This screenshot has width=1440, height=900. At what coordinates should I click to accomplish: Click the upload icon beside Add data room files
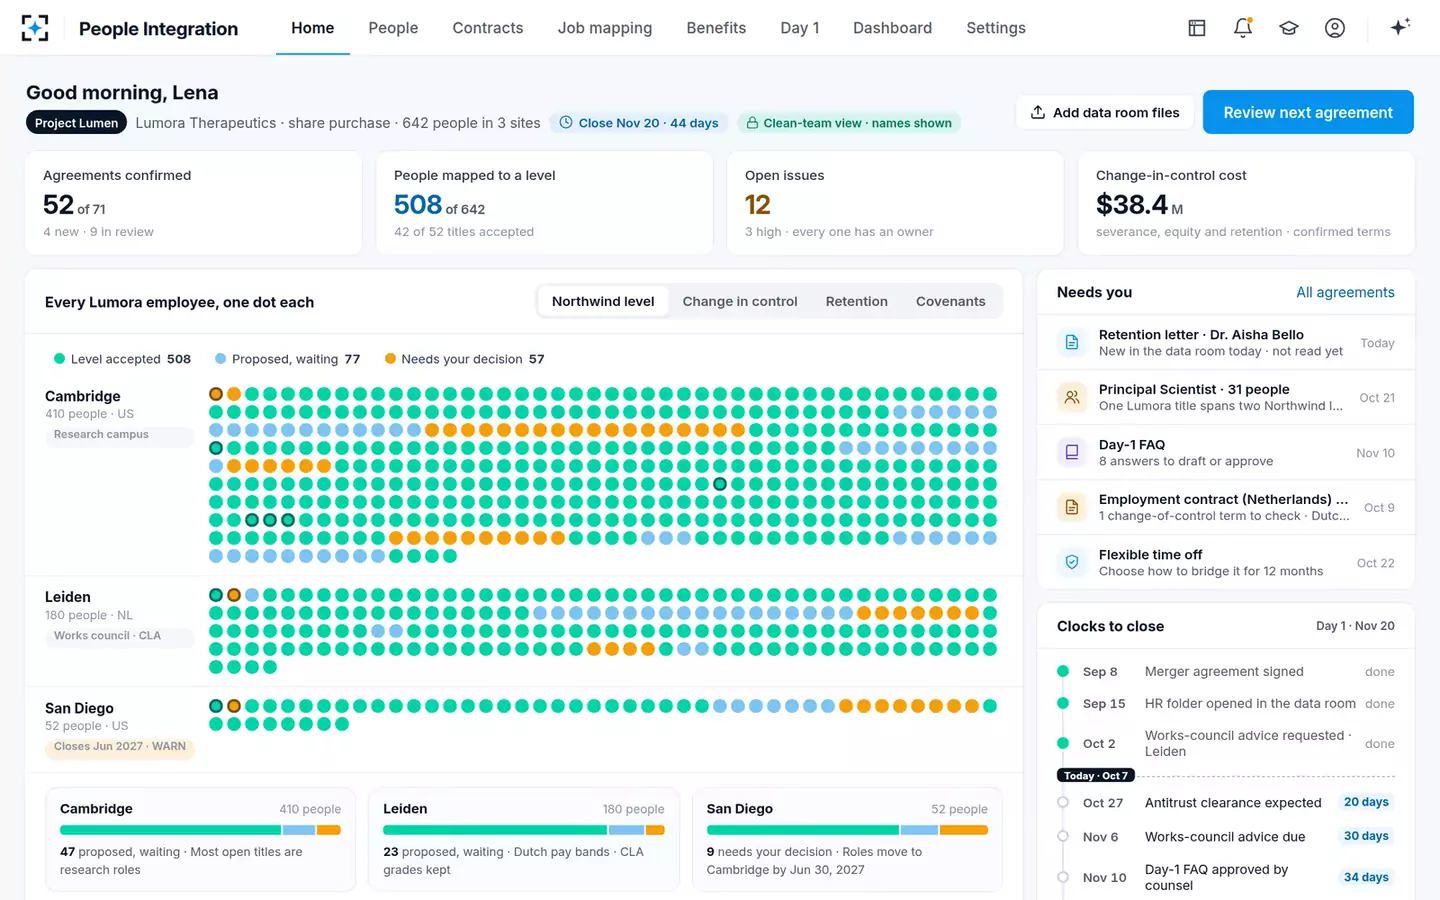click(x=1038, y=112)
